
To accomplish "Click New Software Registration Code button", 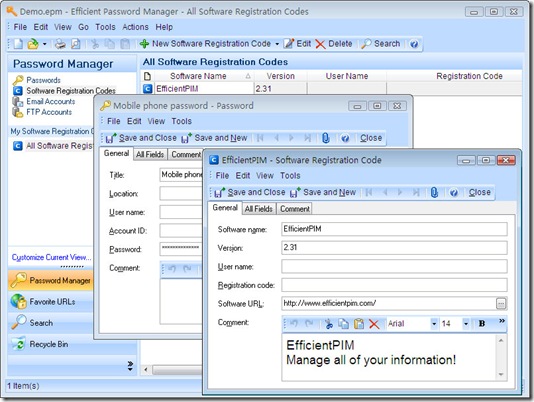I will 206,44.
